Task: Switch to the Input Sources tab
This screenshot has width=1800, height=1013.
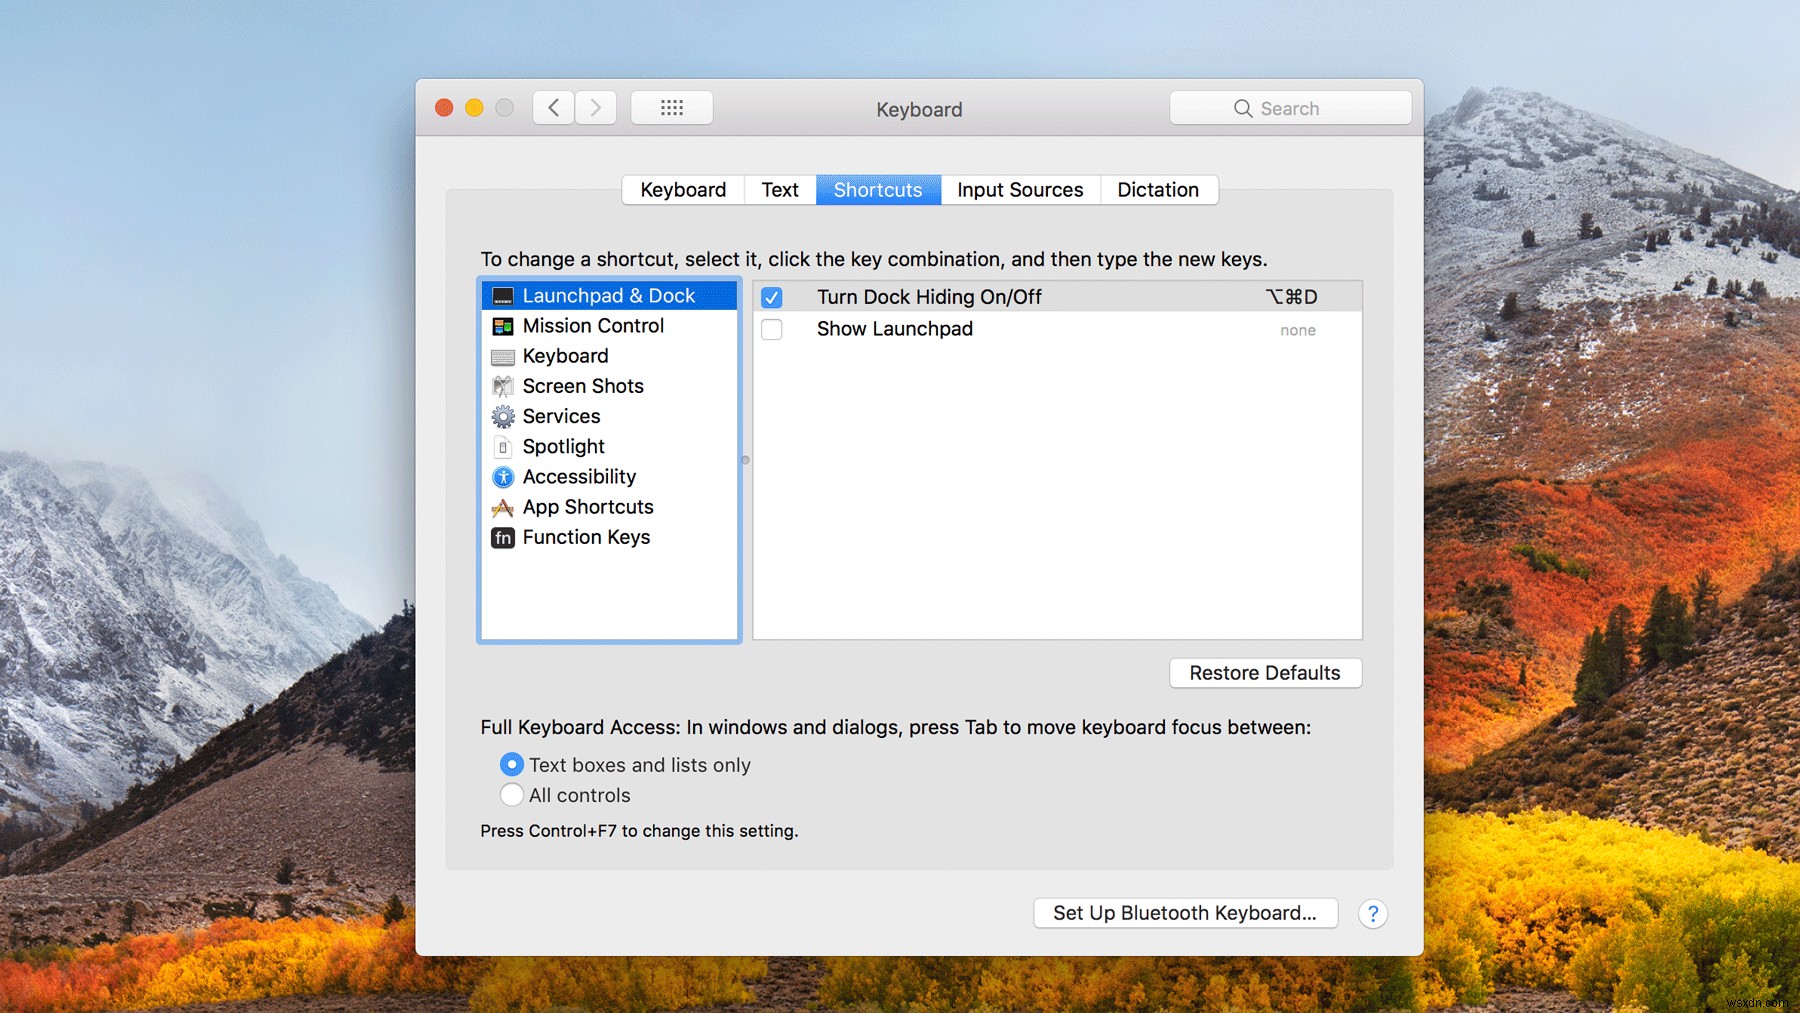Action: 1019,189
